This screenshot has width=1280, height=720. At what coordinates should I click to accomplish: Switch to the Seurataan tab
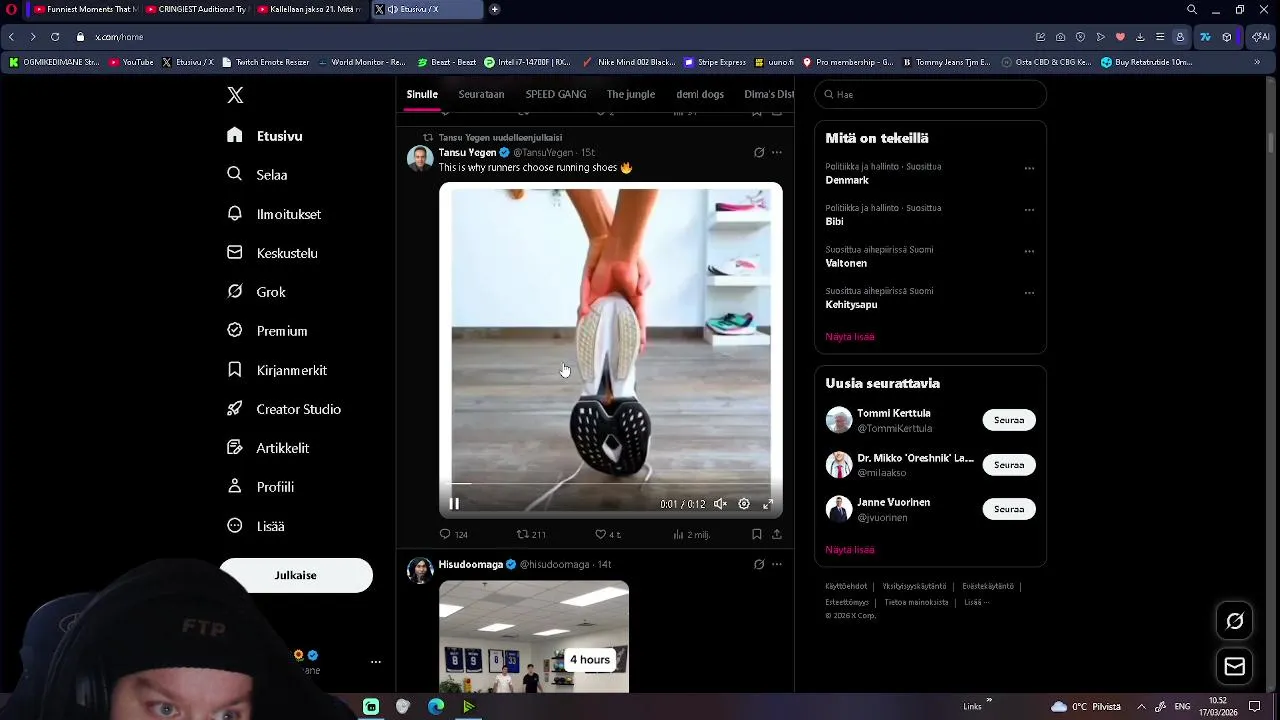click(481, 94)
